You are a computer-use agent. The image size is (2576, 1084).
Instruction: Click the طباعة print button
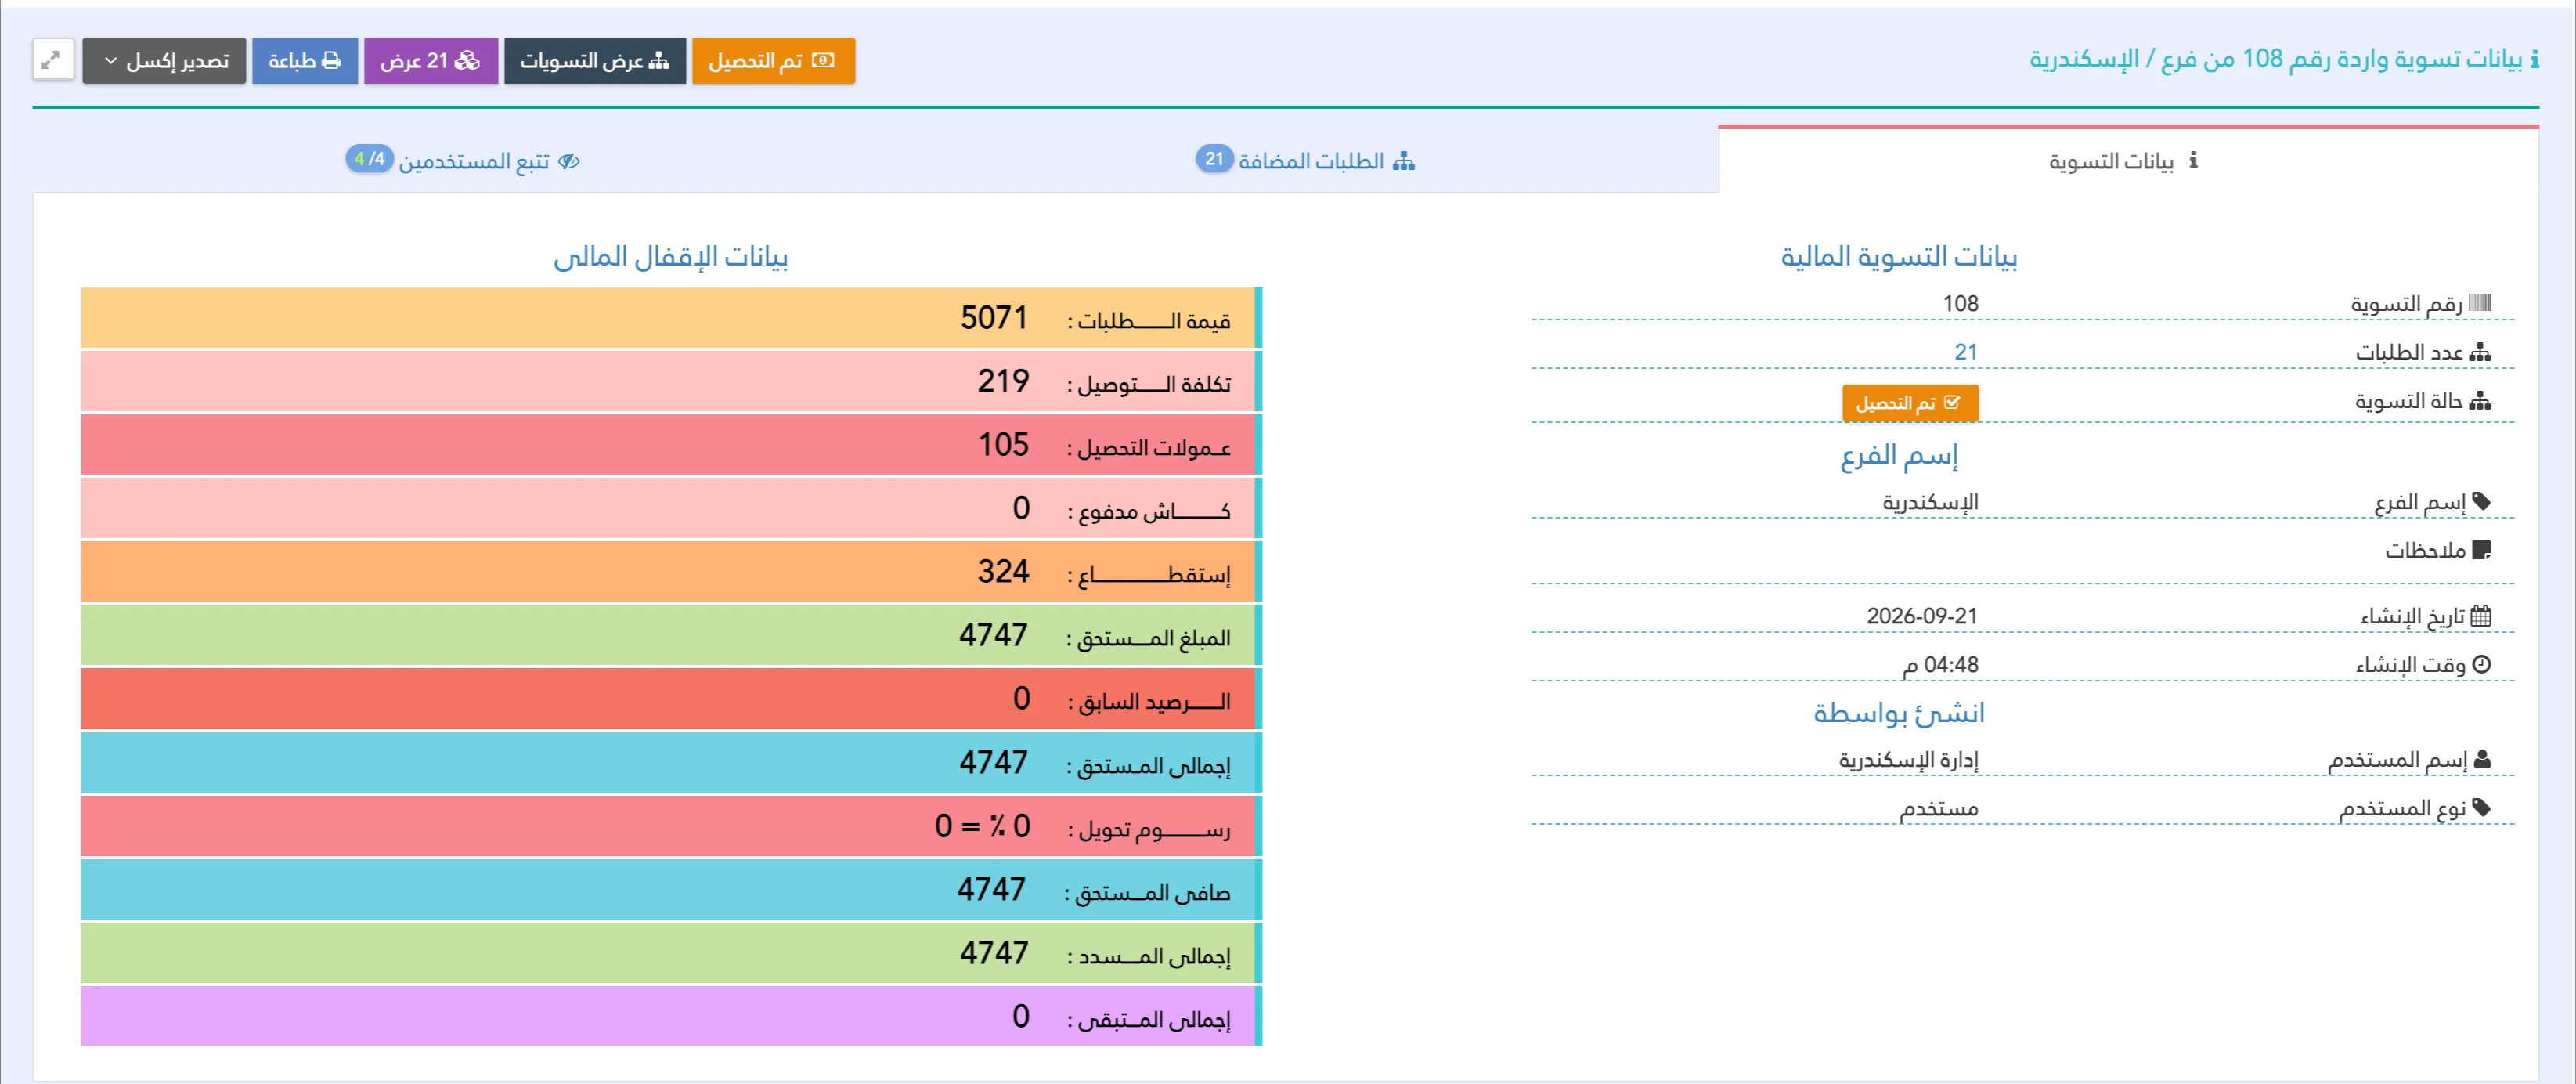click(304, 61)
